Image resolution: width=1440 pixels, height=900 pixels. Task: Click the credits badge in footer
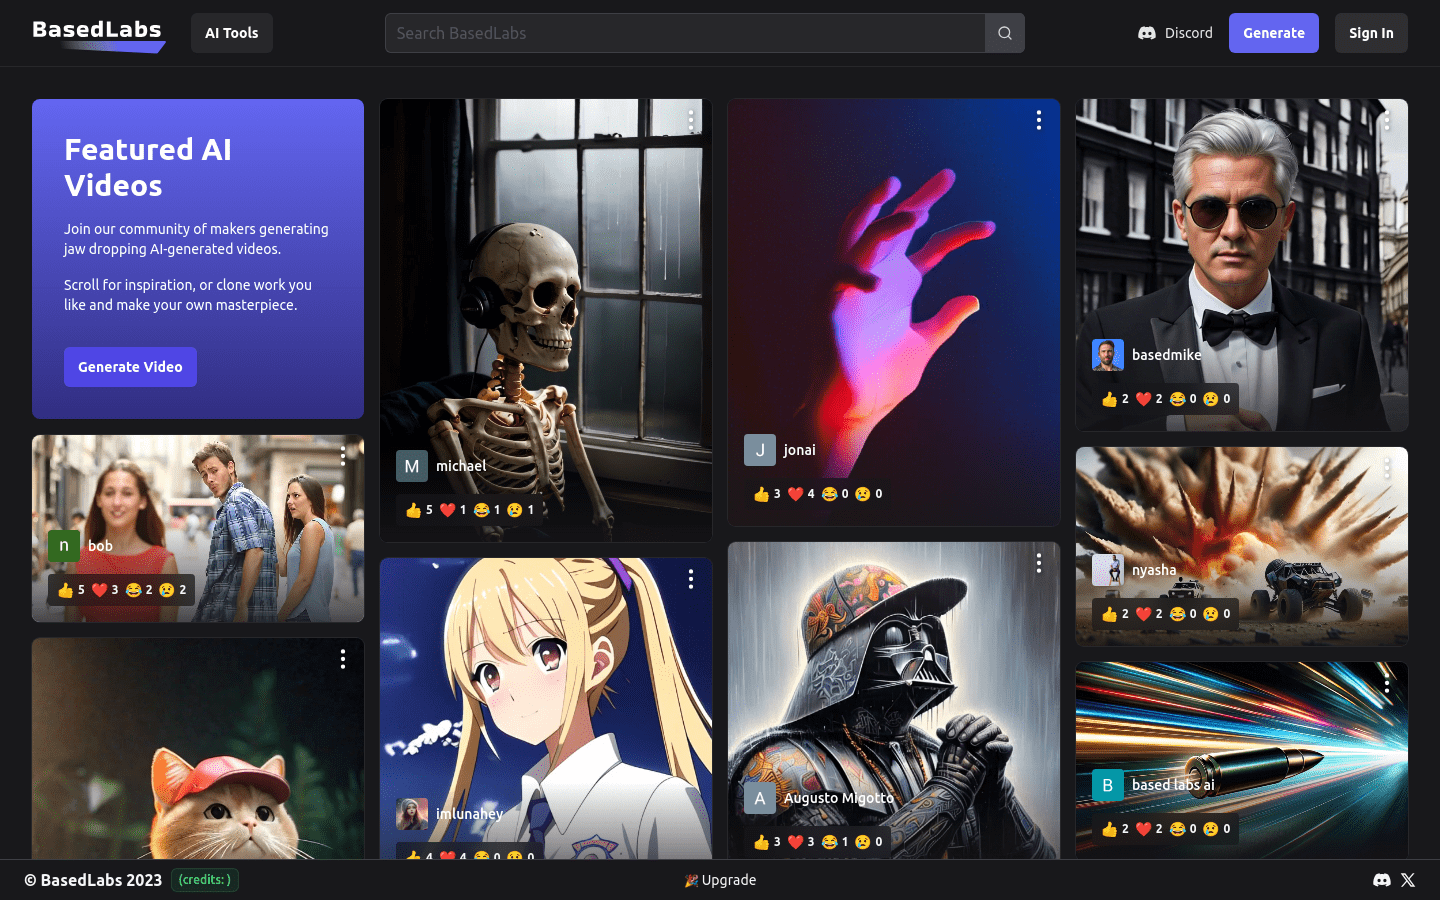tap(205, 880)
